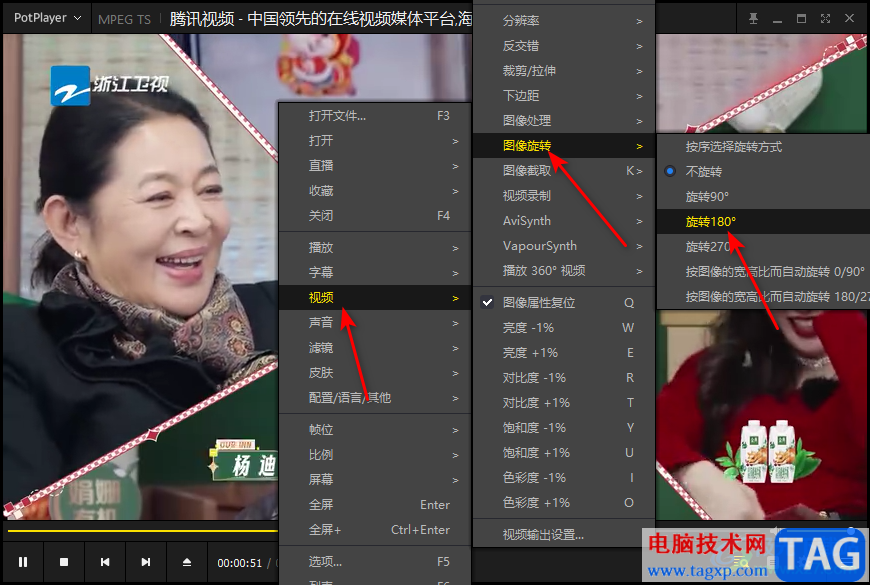Expand the 声音 submenu
The height and width of the screenshot is (585, 870).
[x=375, y=322]
